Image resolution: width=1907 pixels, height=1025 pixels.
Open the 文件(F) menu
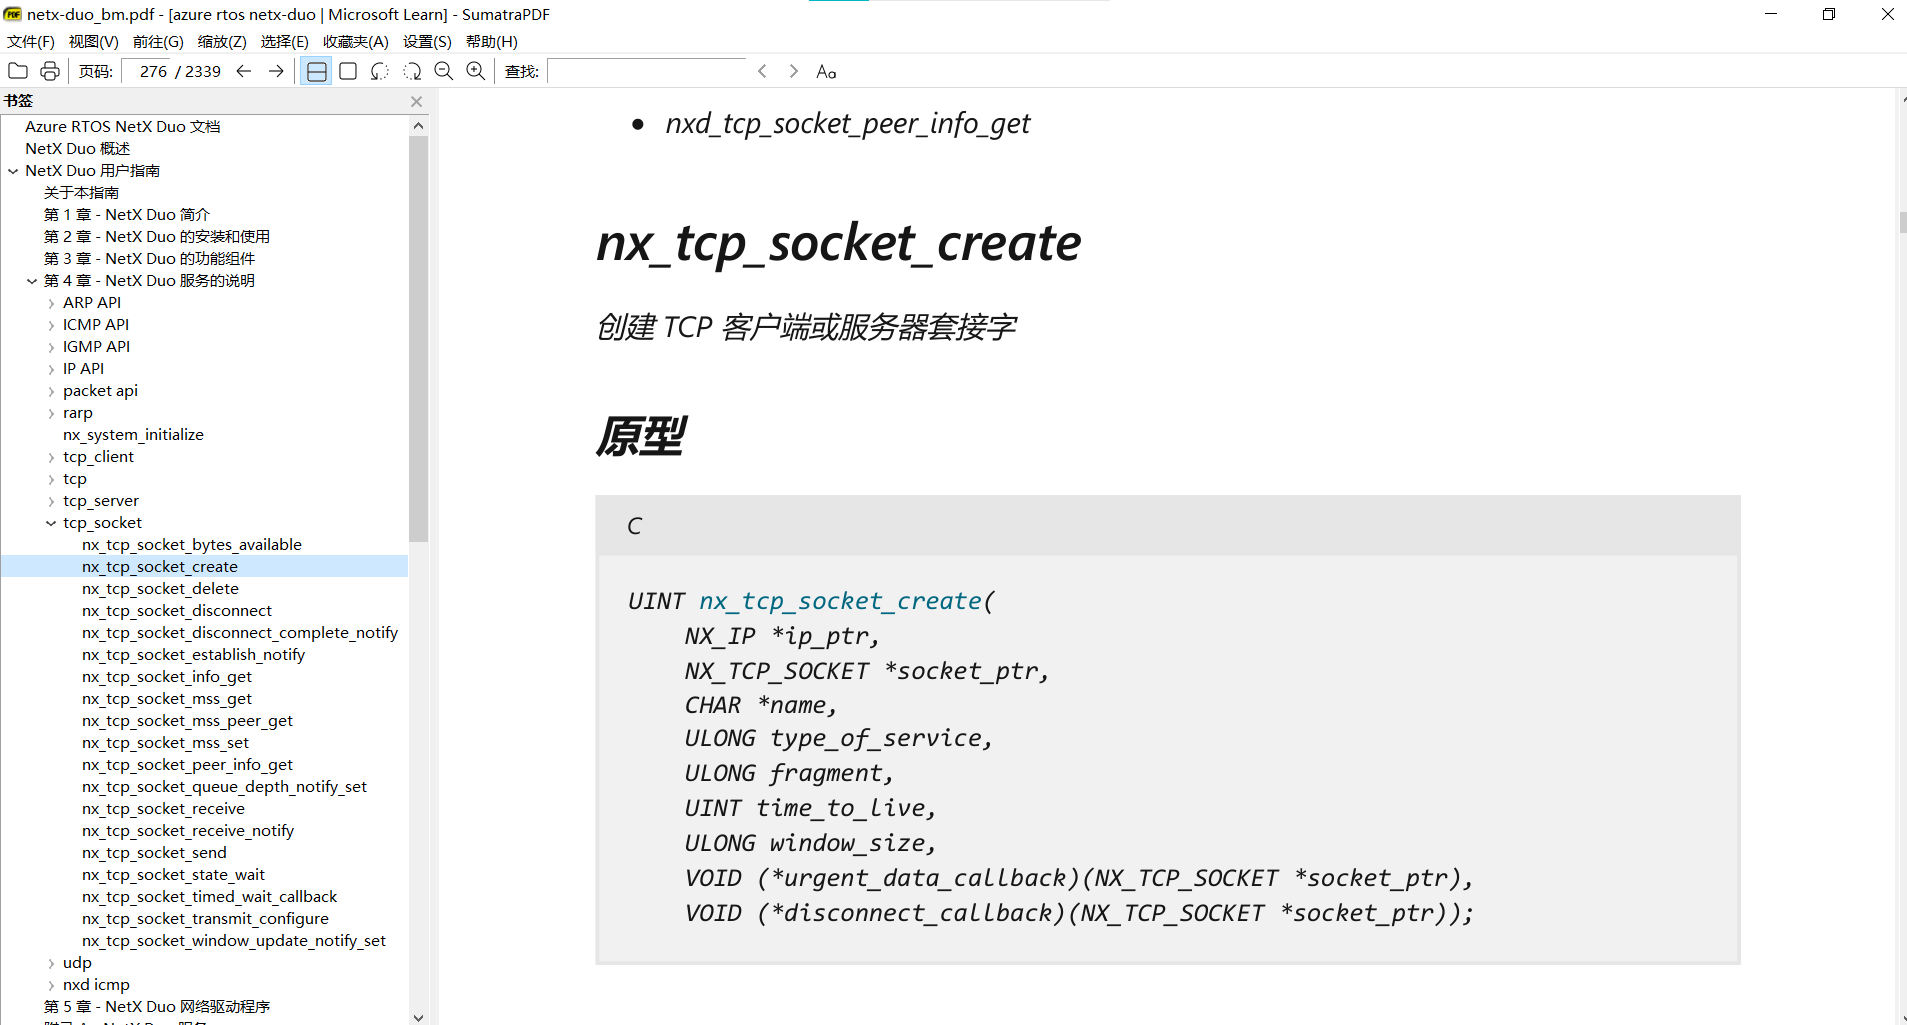pyautogui.click(x=31, y=41)
